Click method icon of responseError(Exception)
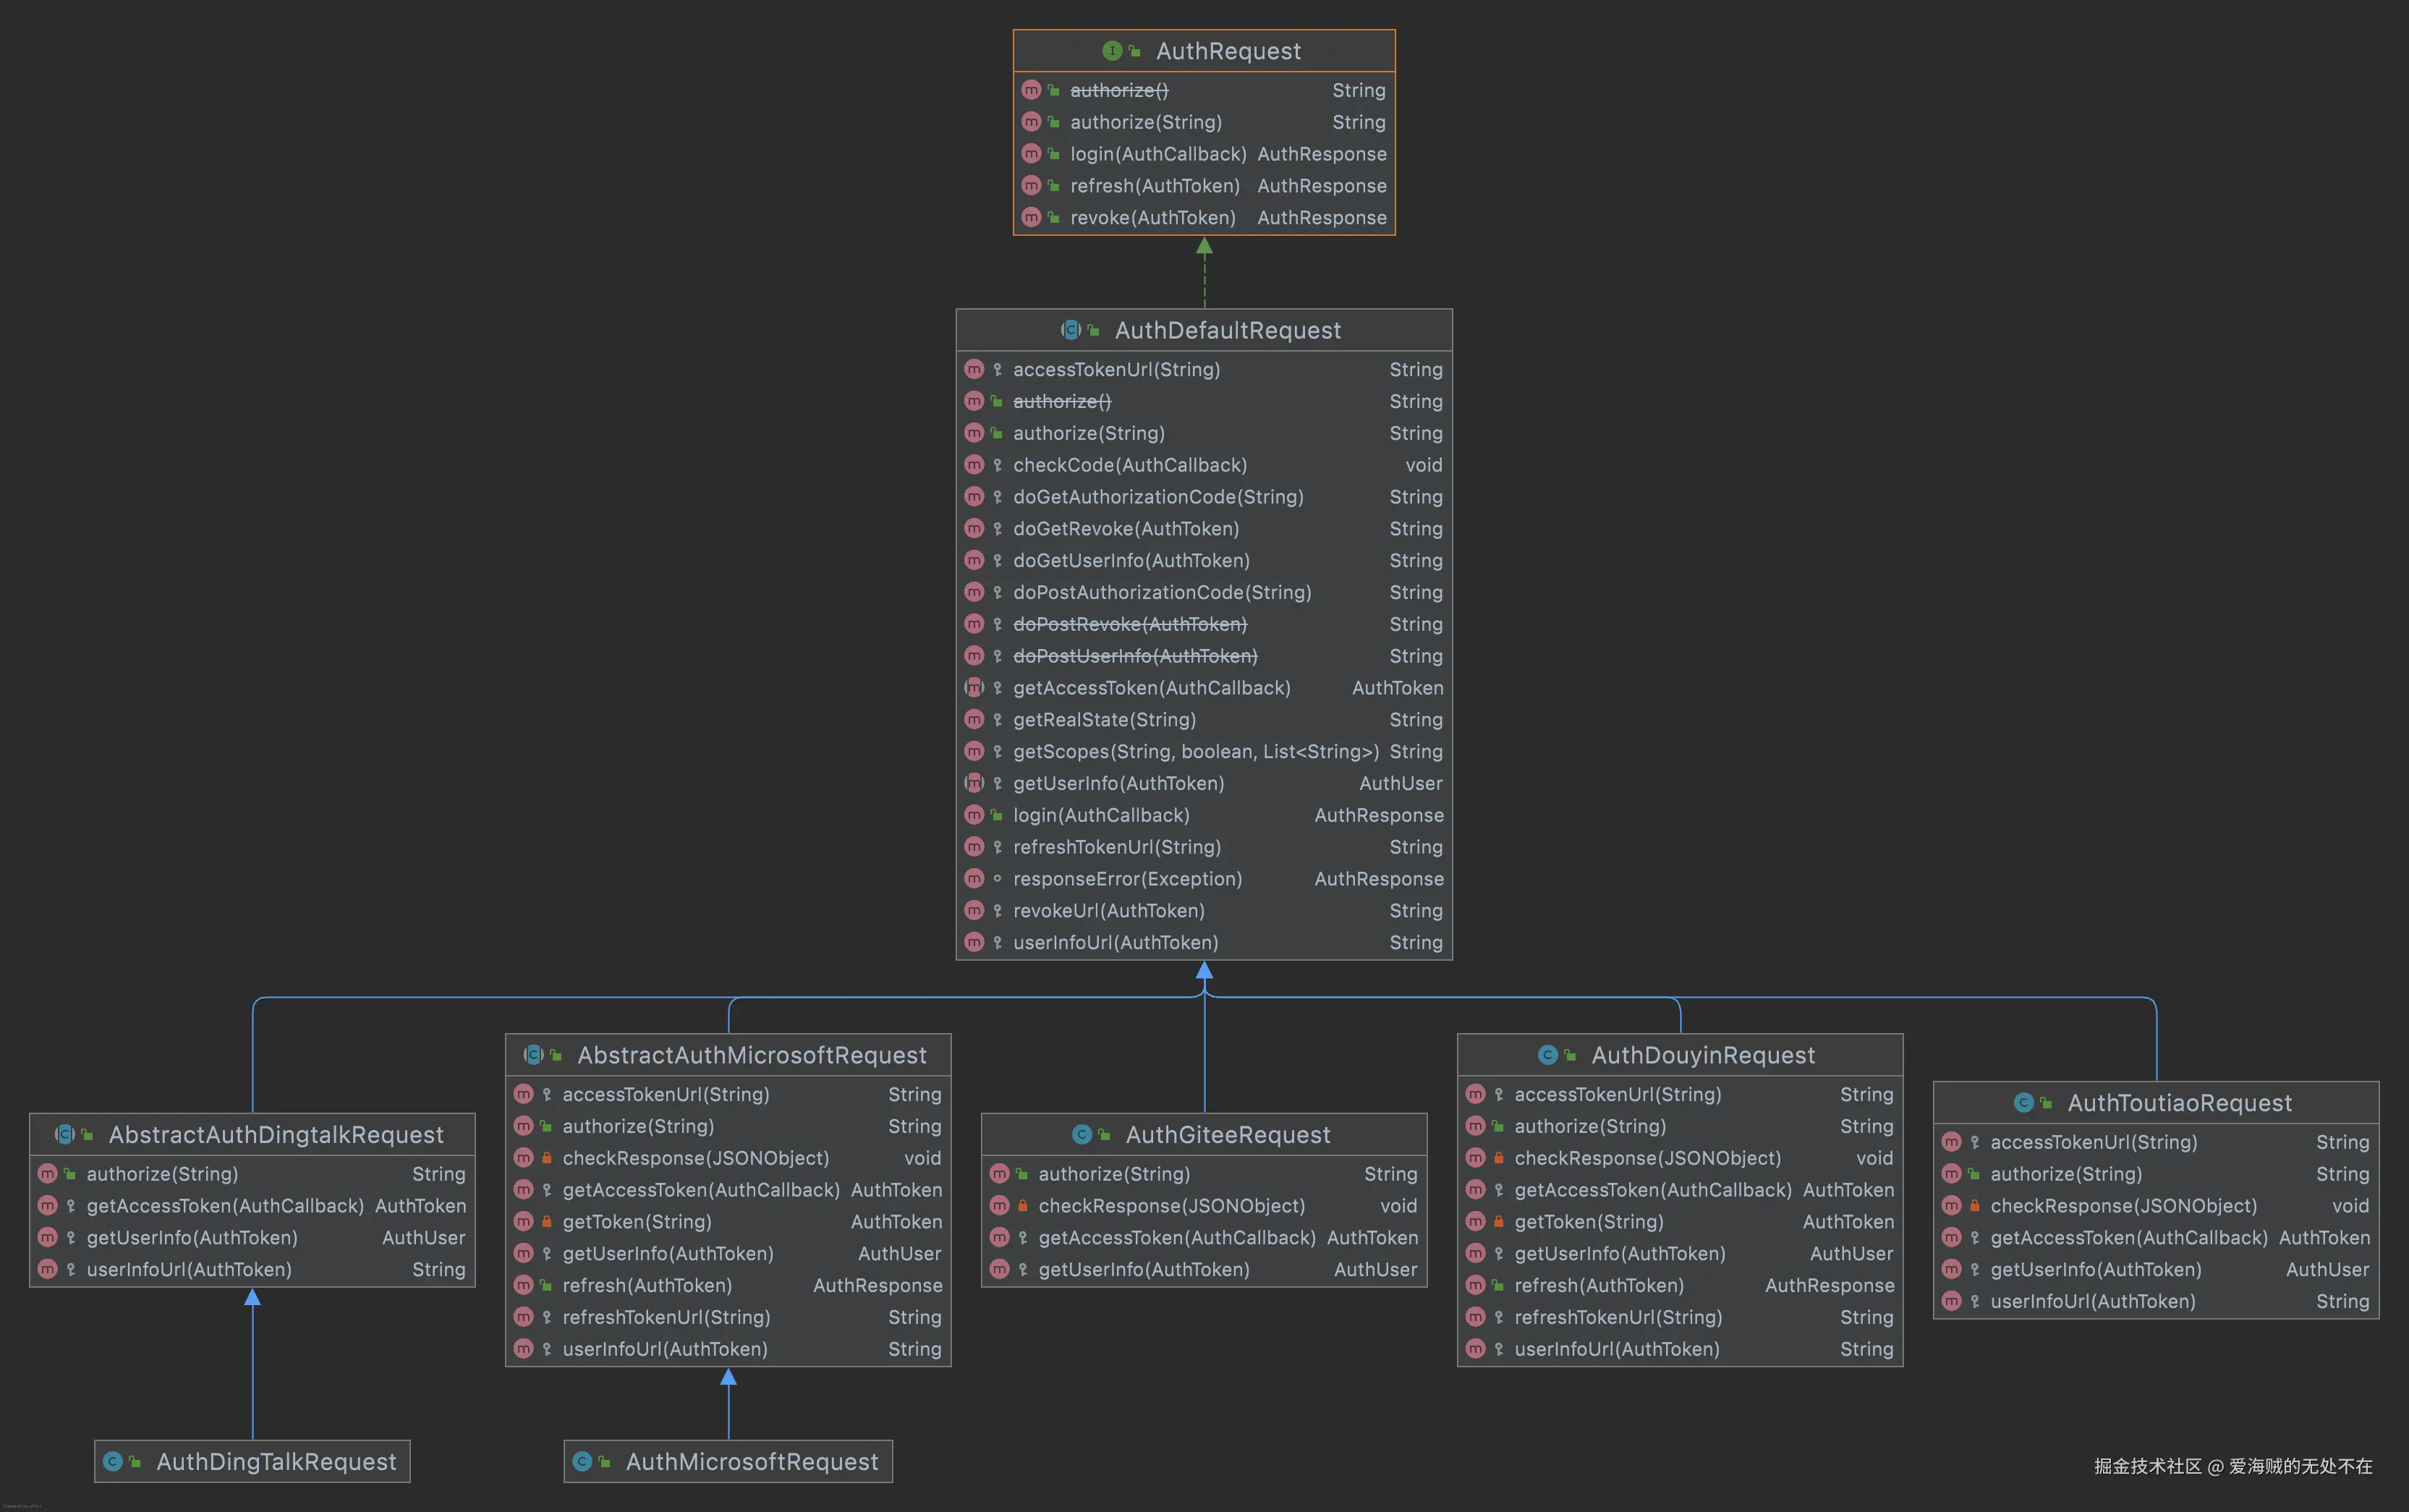 (974, 878)
